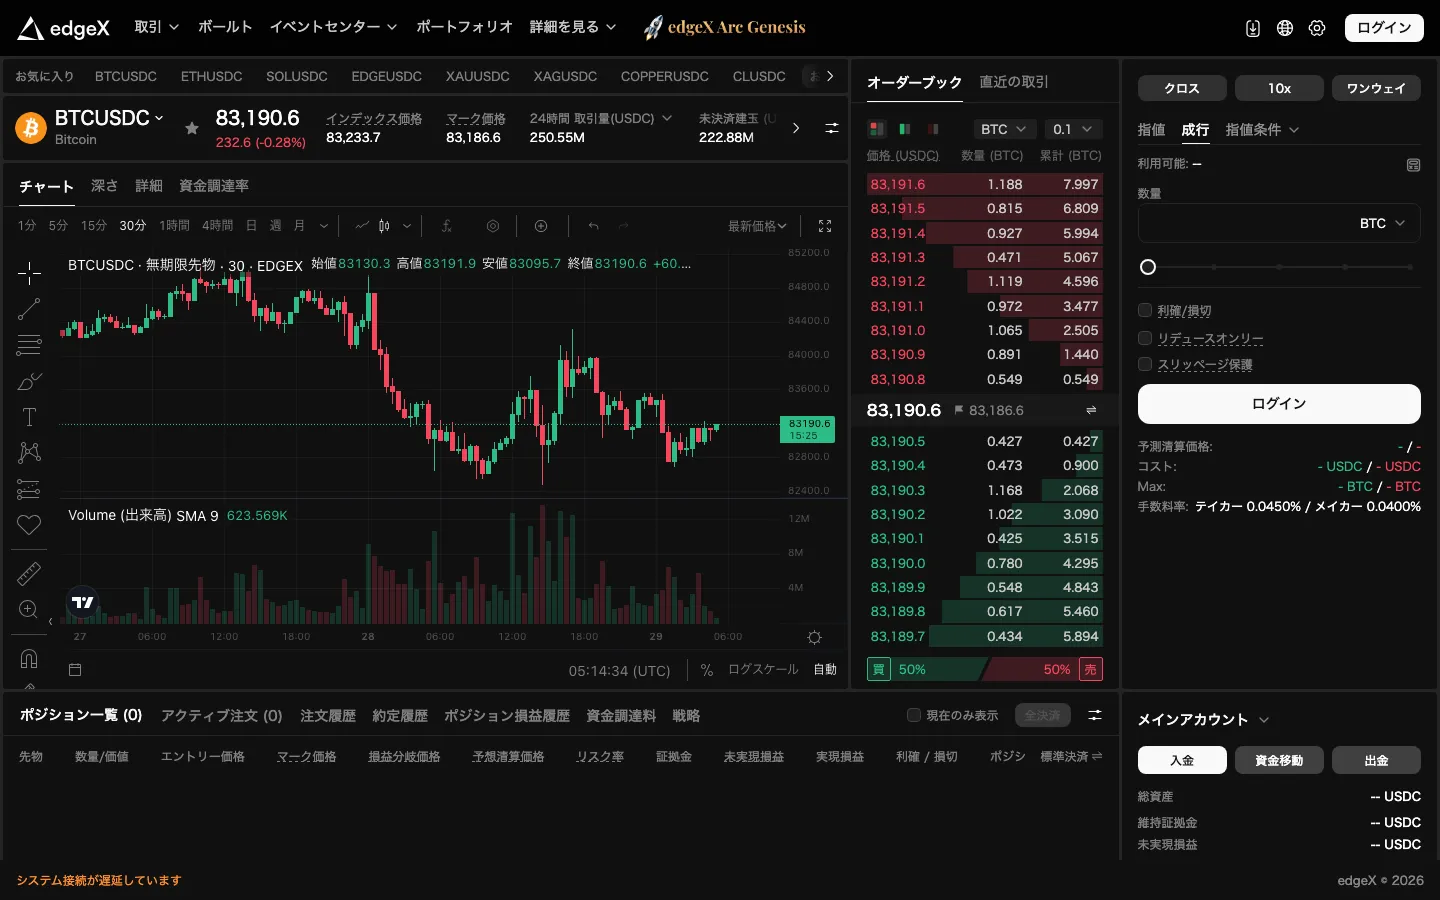Enable the 利確/損切 checkbox
The image size is (1440, 900).
tap(1145, 310)
